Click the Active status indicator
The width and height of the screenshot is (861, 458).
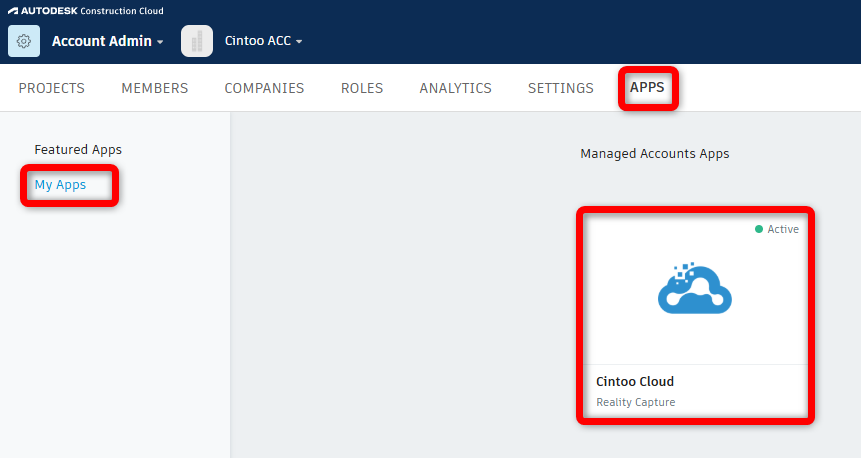(x=777, y=229)
